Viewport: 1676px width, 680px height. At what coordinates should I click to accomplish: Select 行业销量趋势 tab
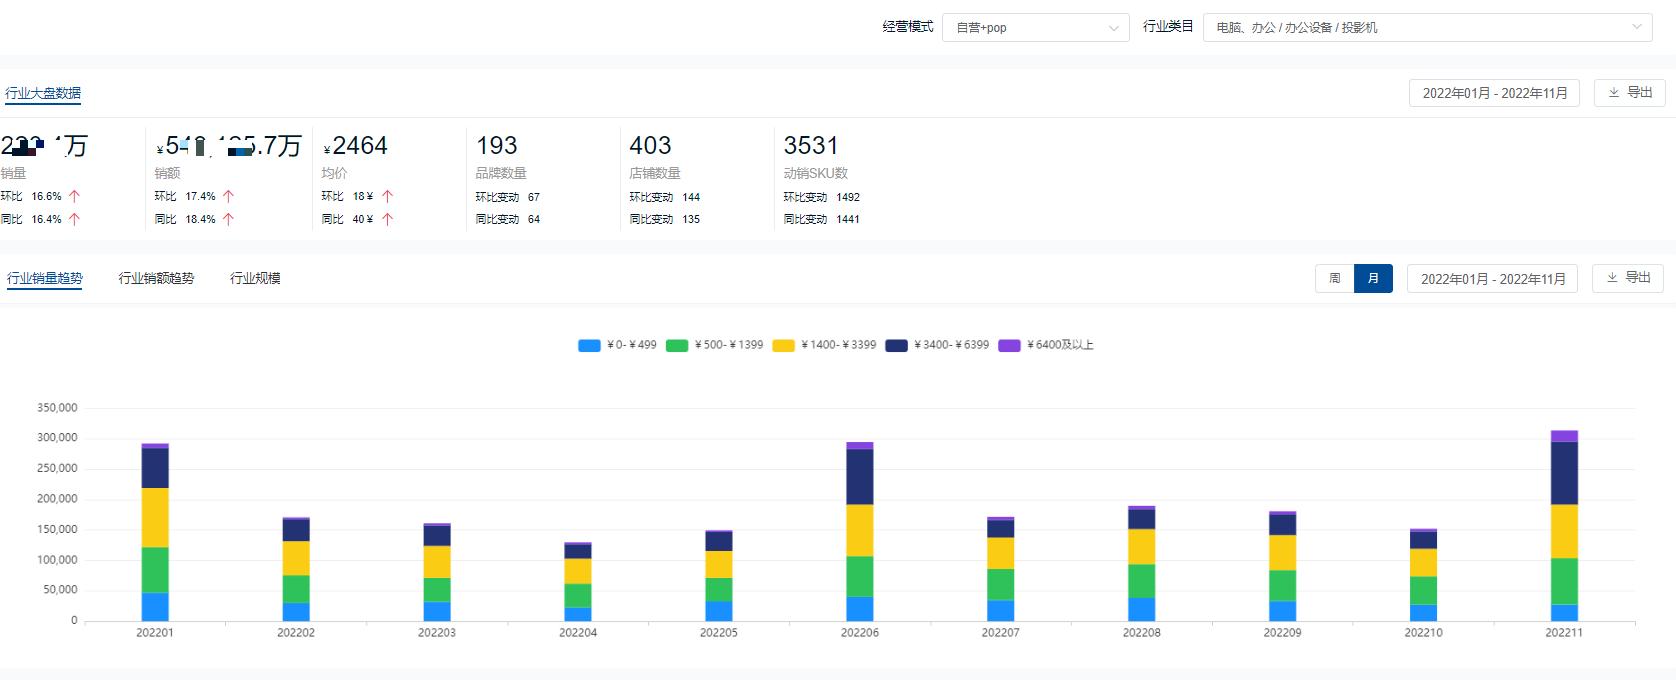coord(45,278)
